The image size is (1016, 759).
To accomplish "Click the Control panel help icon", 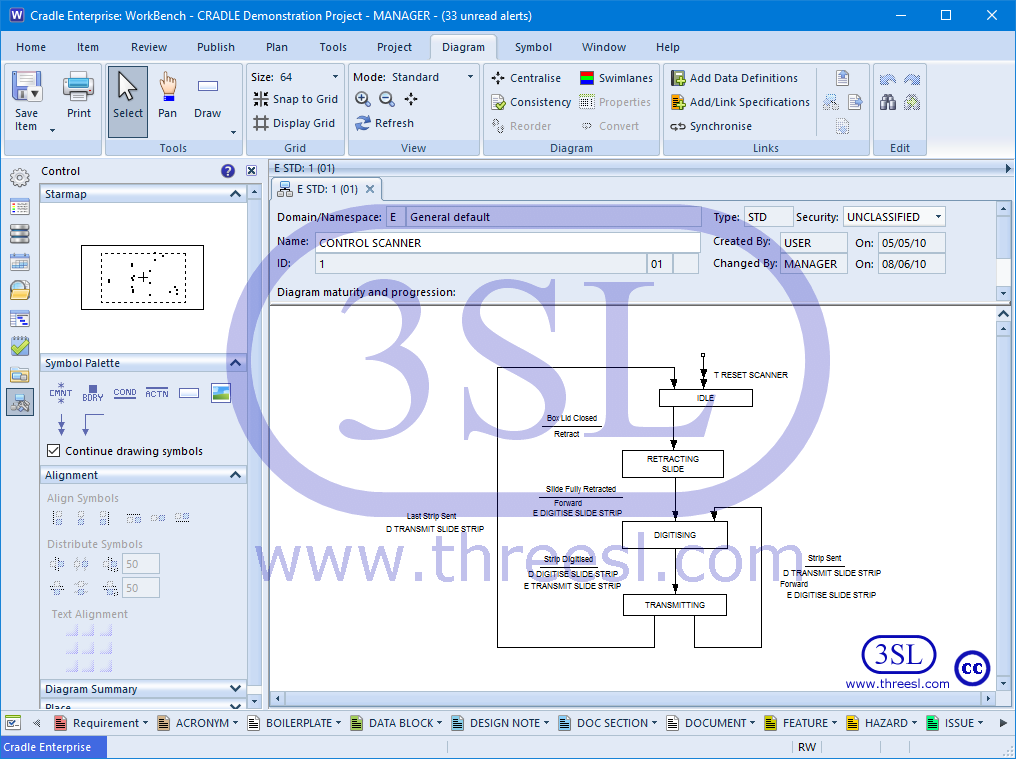I will coord(227,171).
